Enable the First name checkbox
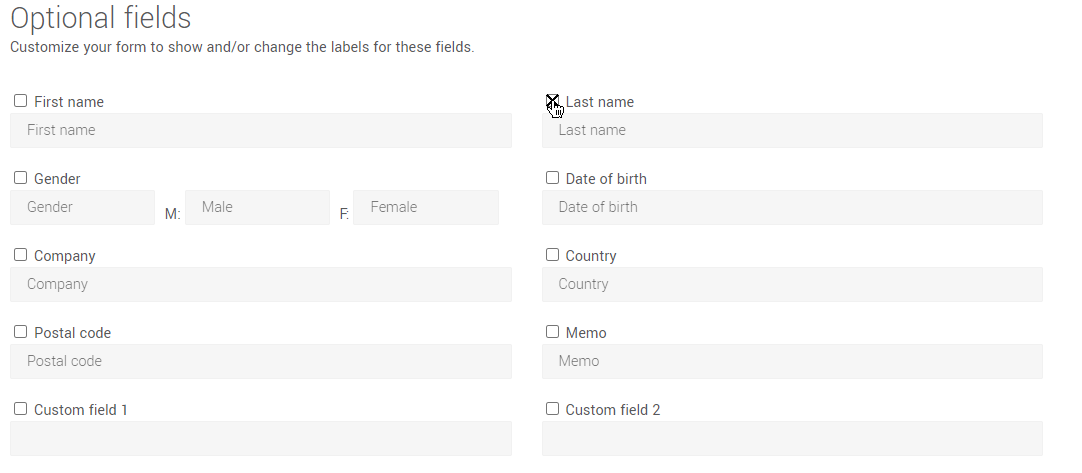Viewport: 1082px width, 473px height. [x=20, y=101]
